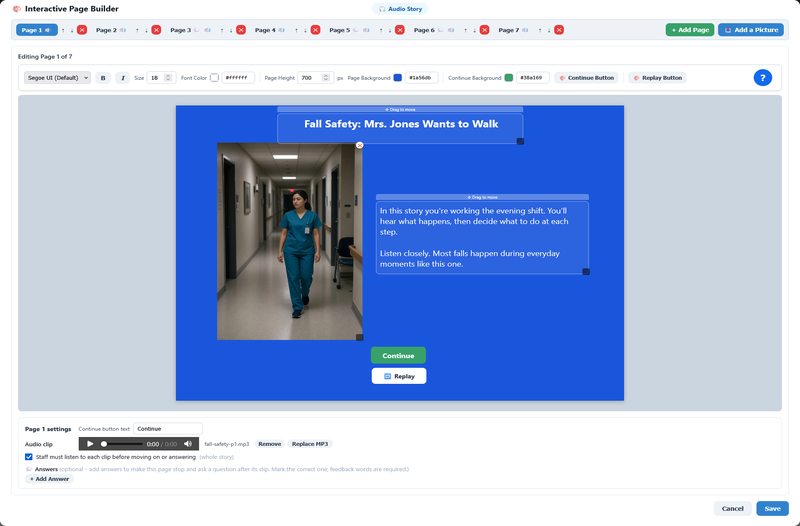This screenshot has width=800, height=526.
Task: Delete Page 5 with red X
Action: coord(400,30)
